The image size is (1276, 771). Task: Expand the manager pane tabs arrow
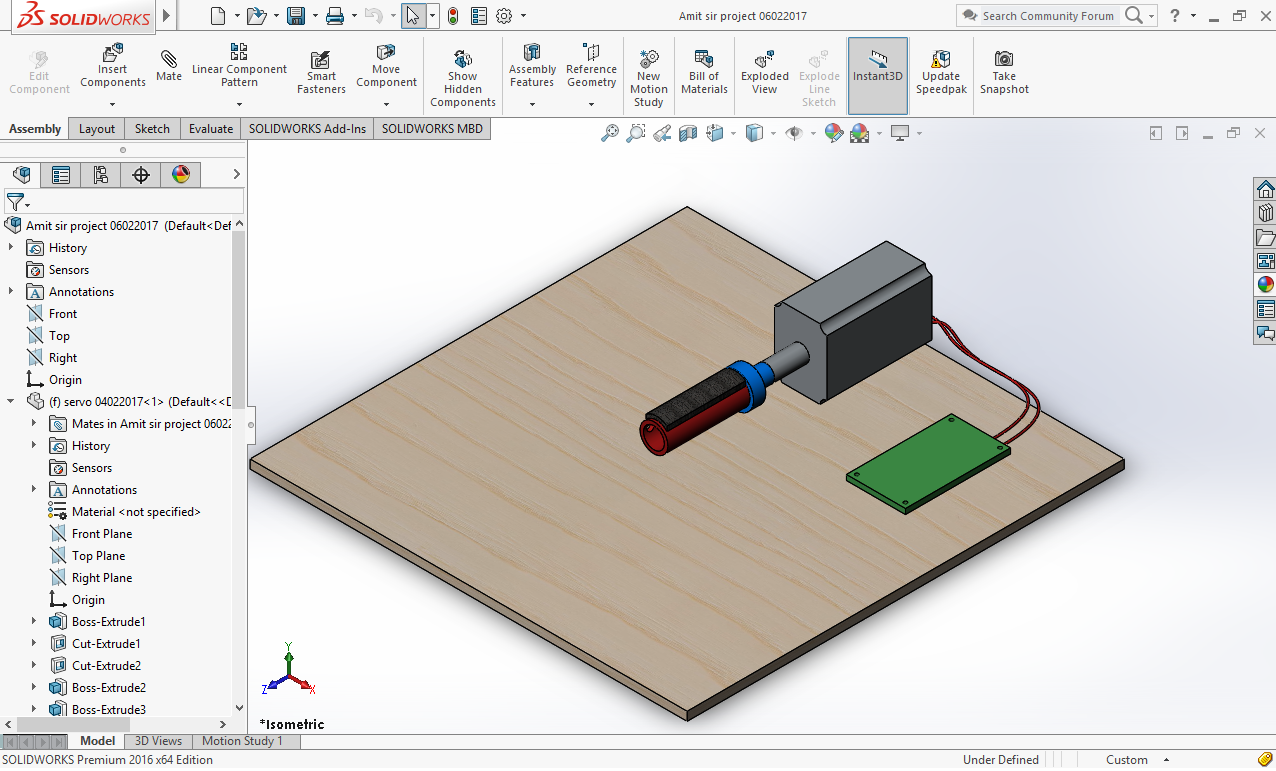237,175
